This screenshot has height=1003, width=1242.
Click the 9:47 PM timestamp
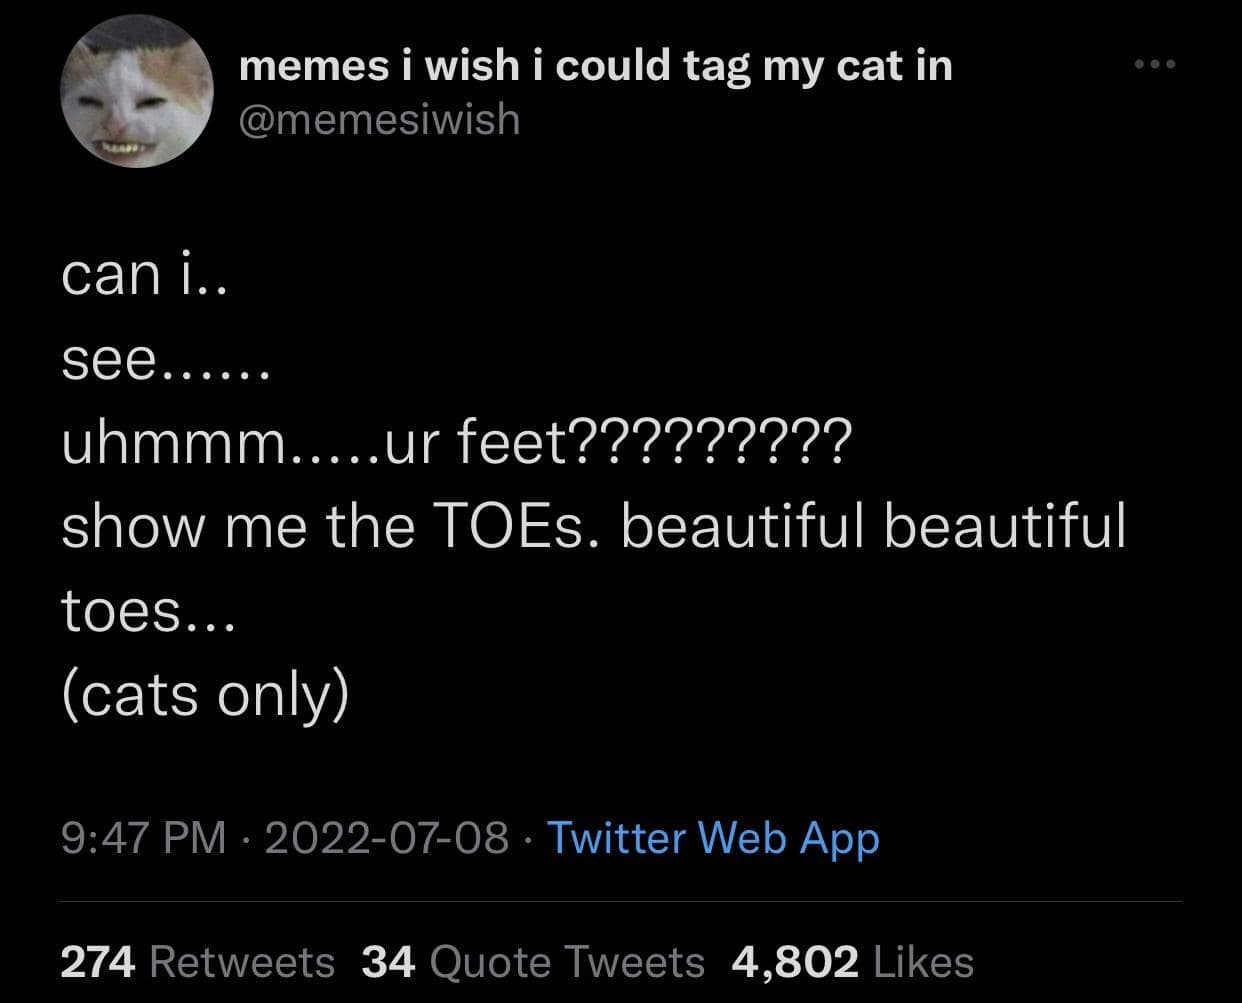144,837
